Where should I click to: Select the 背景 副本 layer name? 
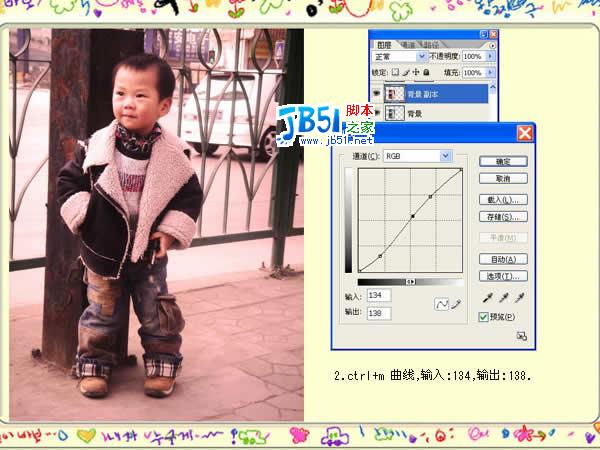422,94
